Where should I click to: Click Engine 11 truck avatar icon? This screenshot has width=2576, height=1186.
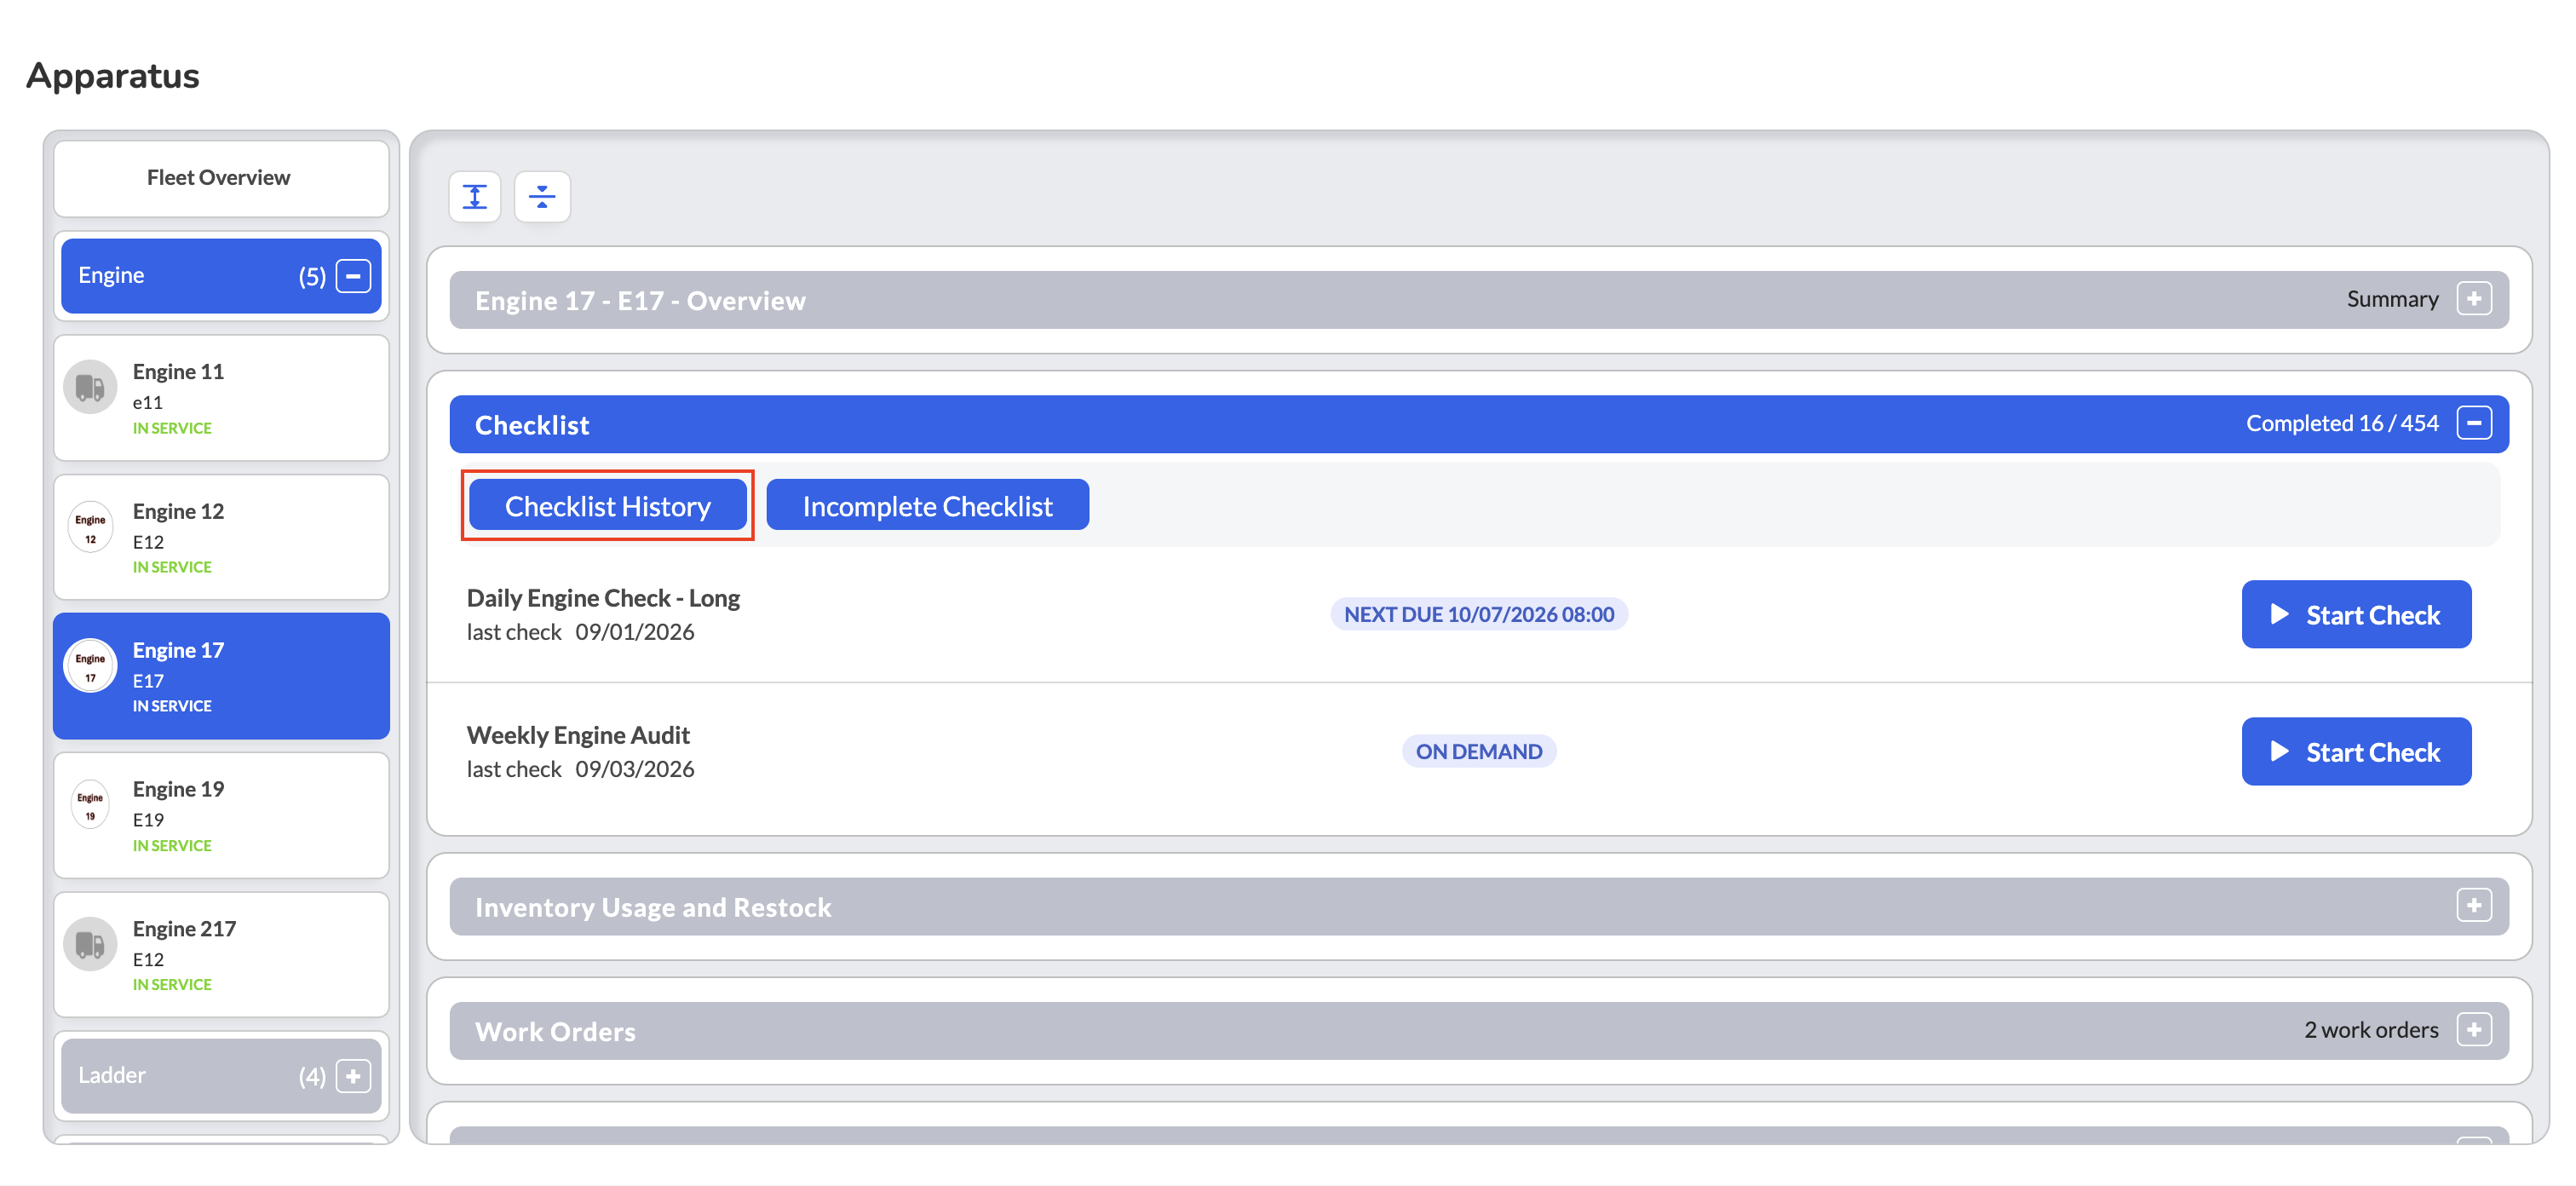90,387
